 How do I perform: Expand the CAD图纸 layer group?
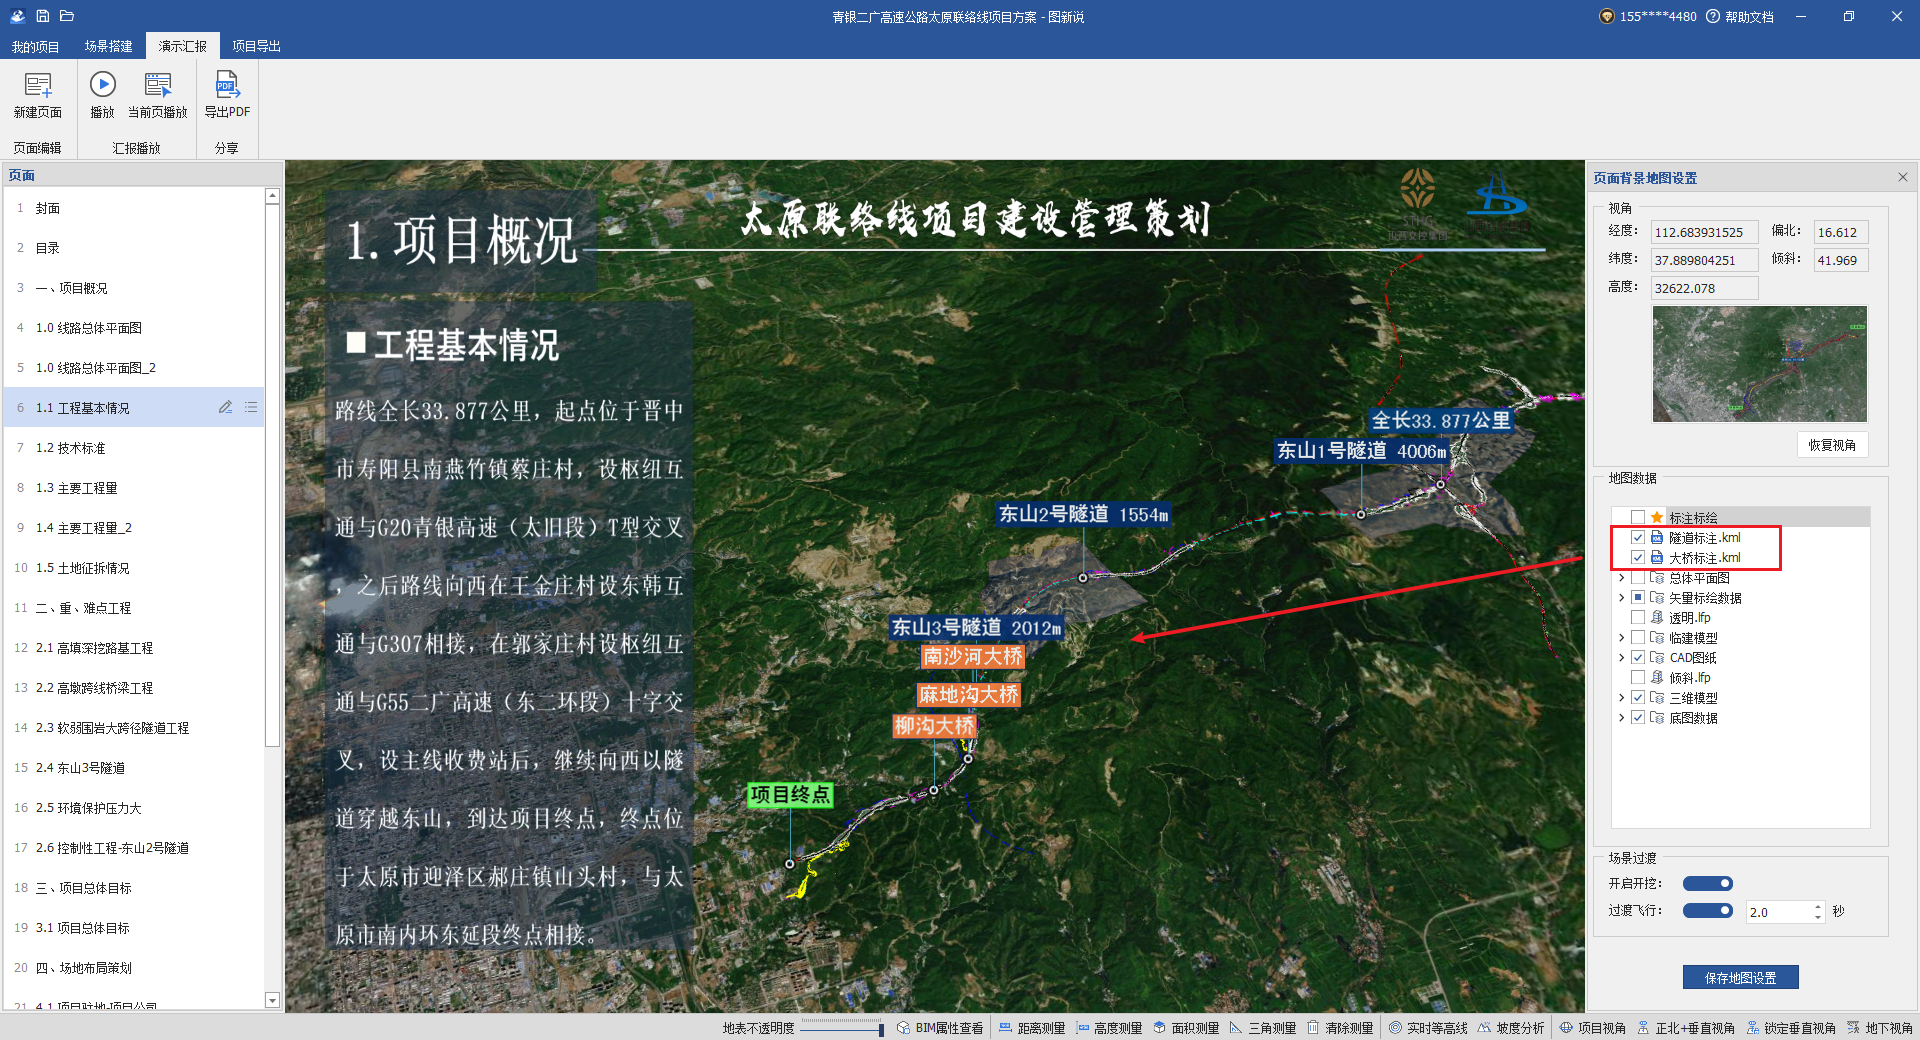[x=1621, y=658]
